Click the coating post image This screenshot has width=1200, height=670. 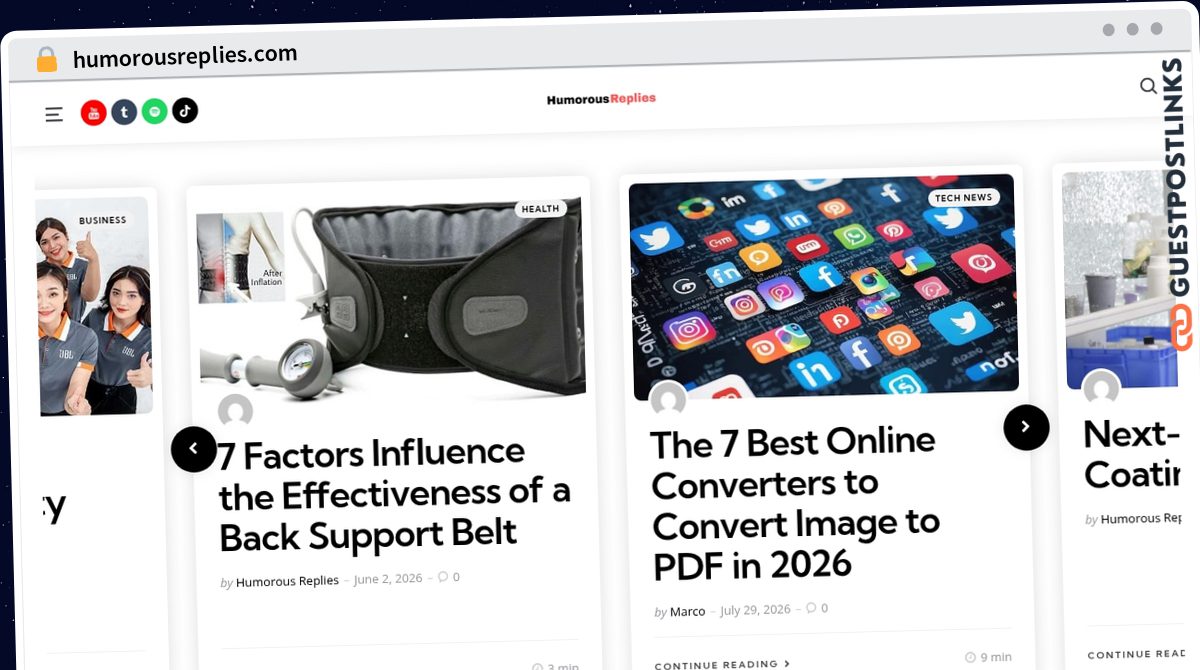[x=1121, y=279]
